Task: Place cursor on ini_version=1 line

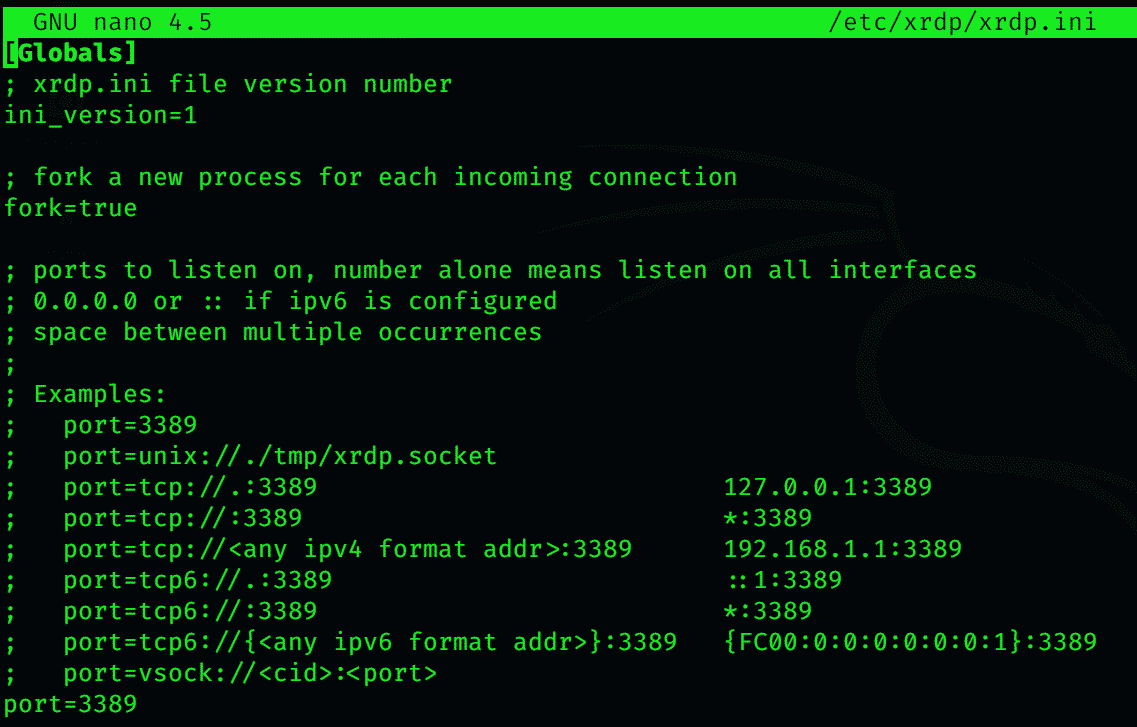Action: [x=101, y=115]
